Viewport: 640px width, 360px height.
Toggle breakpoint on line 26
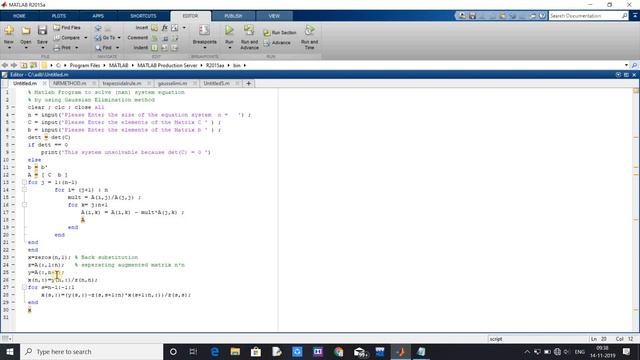click(13, 280)
